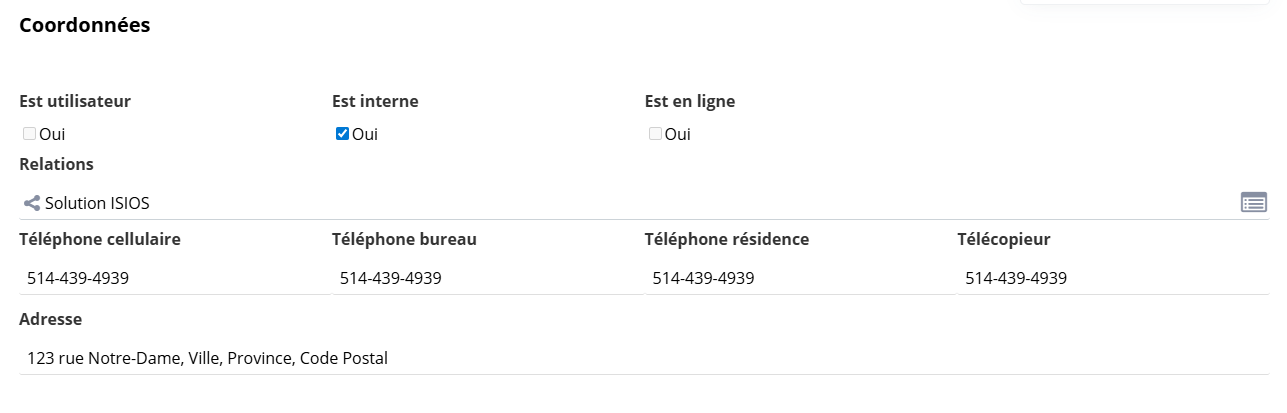Click the Téléphone cellulaire input field

(174, 278)
